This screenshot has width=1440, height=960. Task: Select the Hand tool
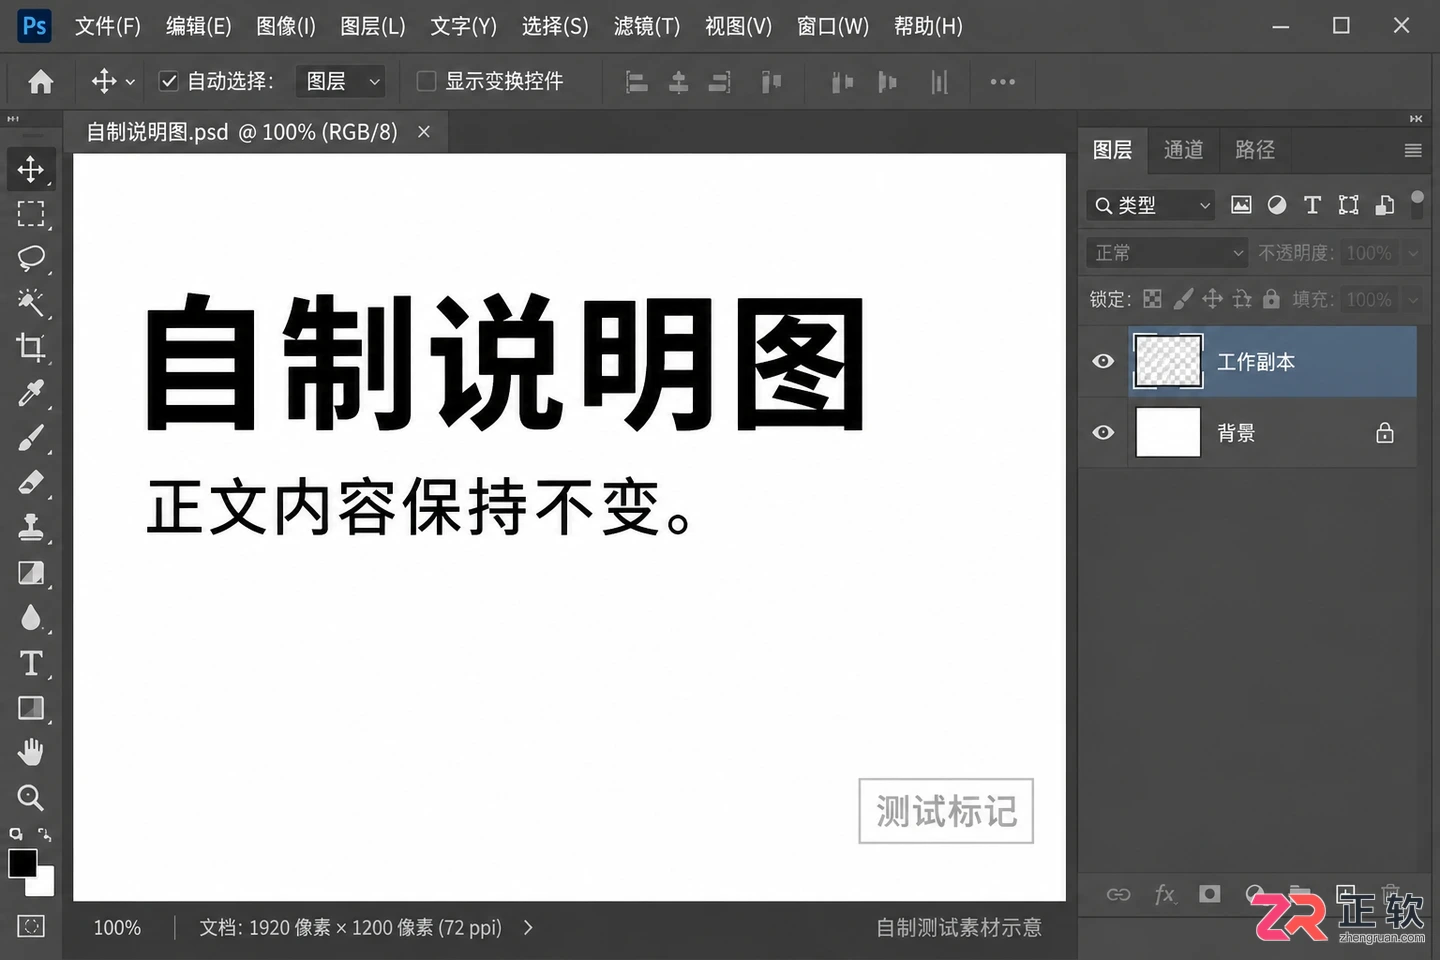(x=30, y=752)
